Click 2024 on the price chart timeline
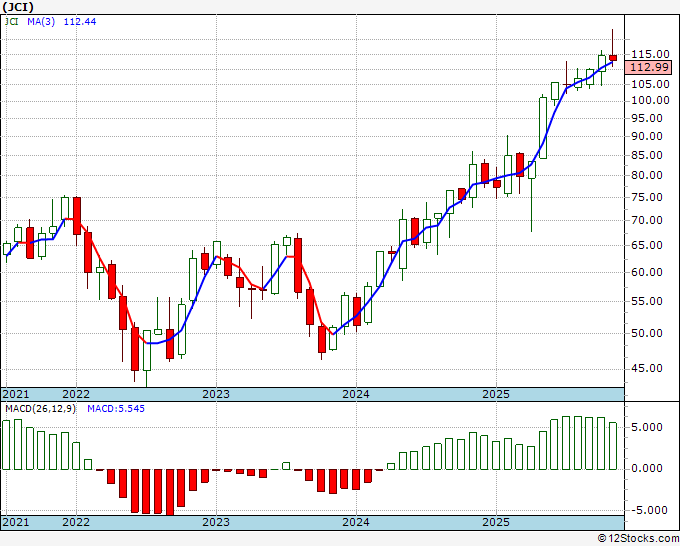 tap(356, 395)
